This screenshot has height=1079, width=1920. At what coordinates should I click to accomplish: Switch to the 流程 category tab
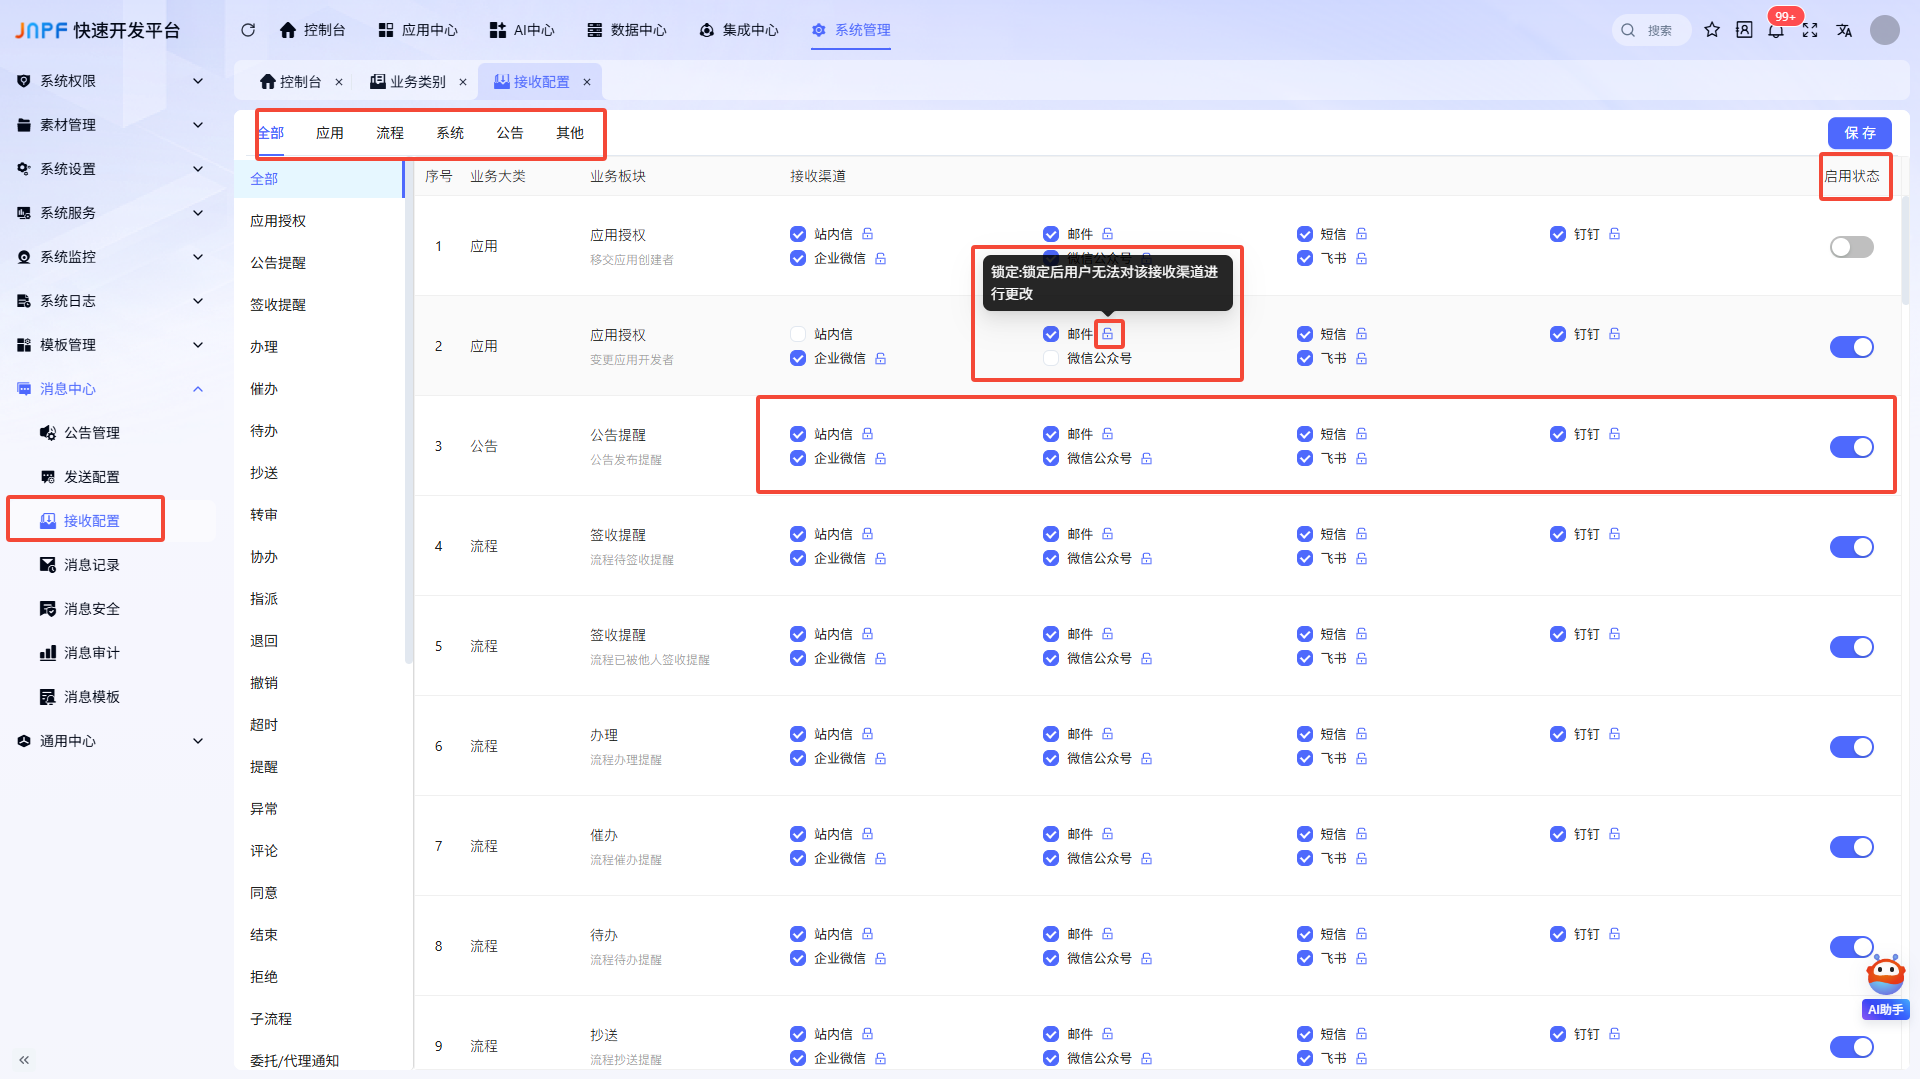[390, 133]
